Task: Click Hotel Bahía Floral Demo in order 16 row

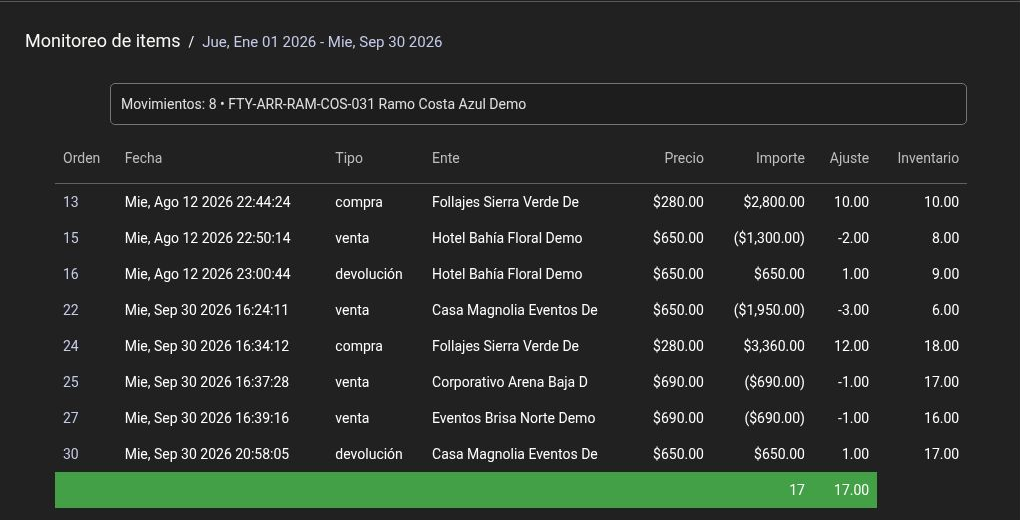Action: (x=507, y=274)
